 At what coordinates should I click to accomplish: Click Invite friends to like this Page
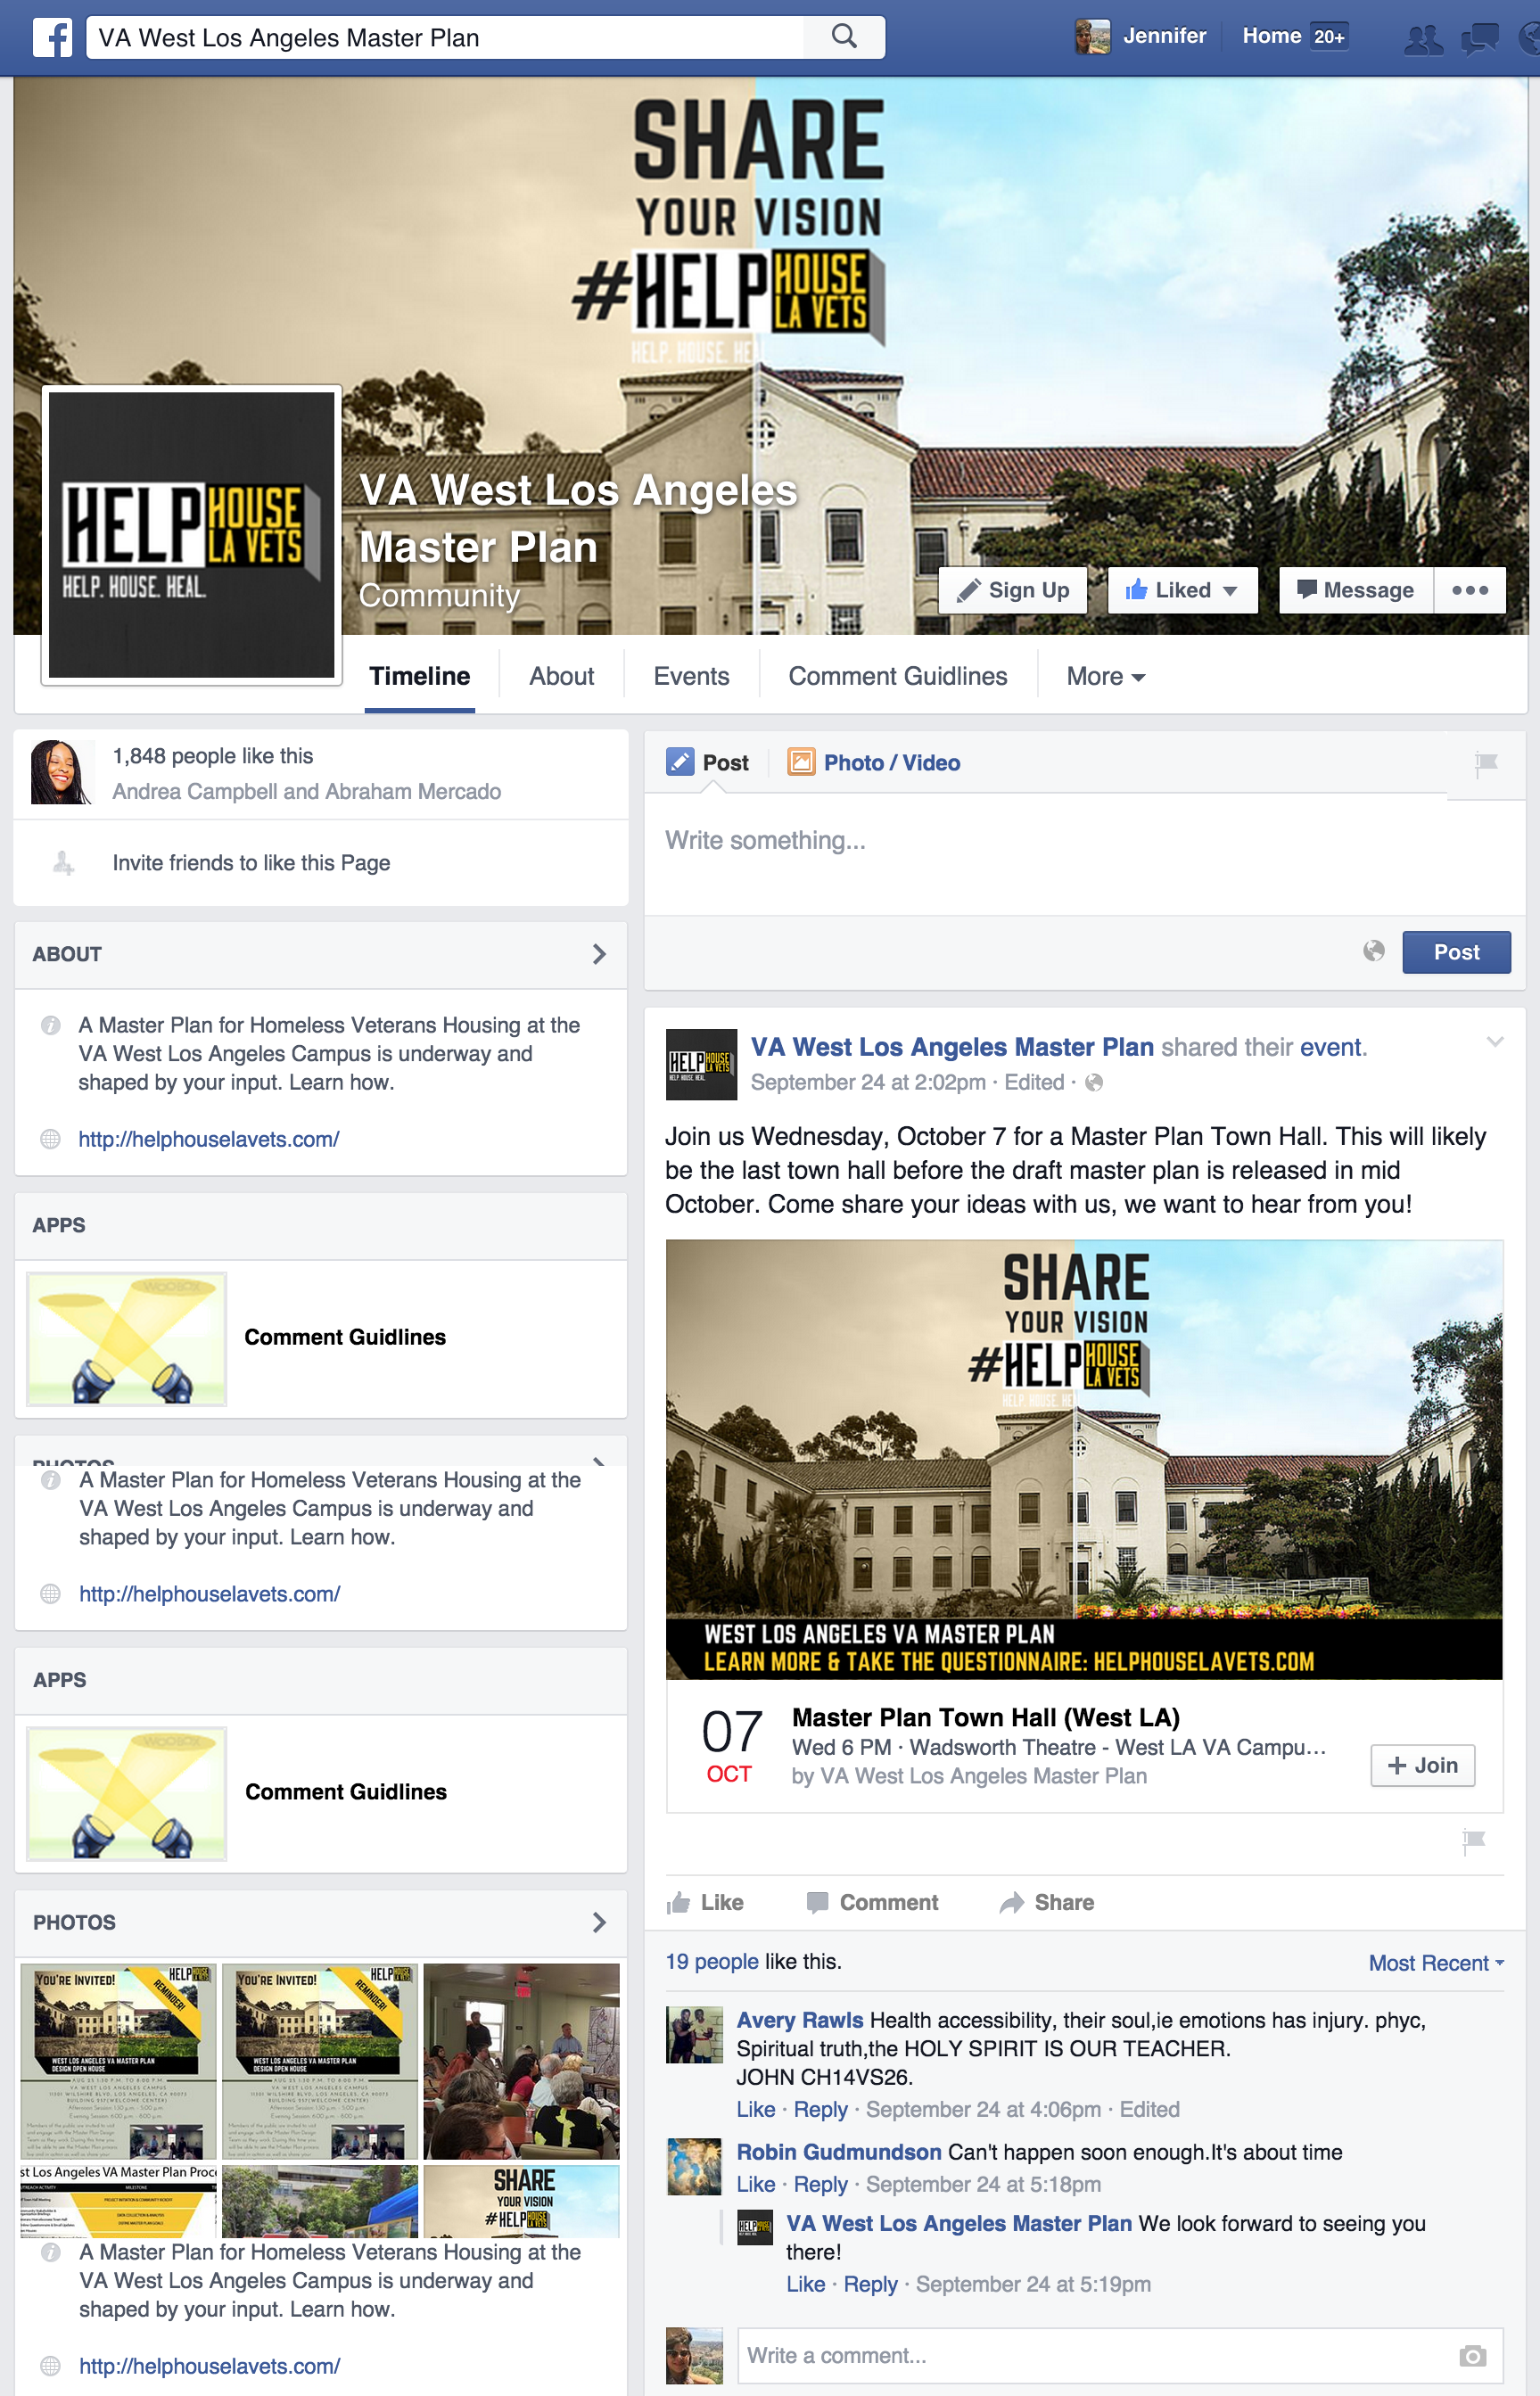pyautogui.click(x=251, y=863)
